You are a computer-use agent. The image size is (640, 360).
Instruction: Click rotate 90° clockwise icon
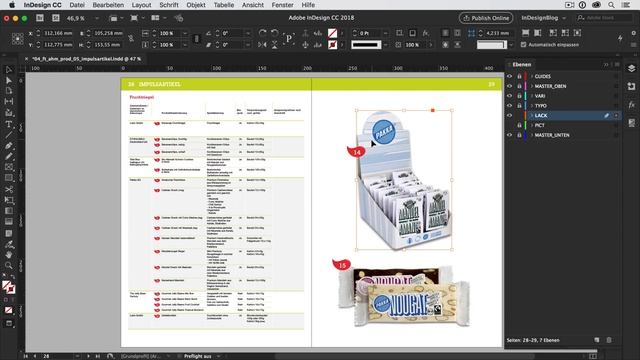262,33
